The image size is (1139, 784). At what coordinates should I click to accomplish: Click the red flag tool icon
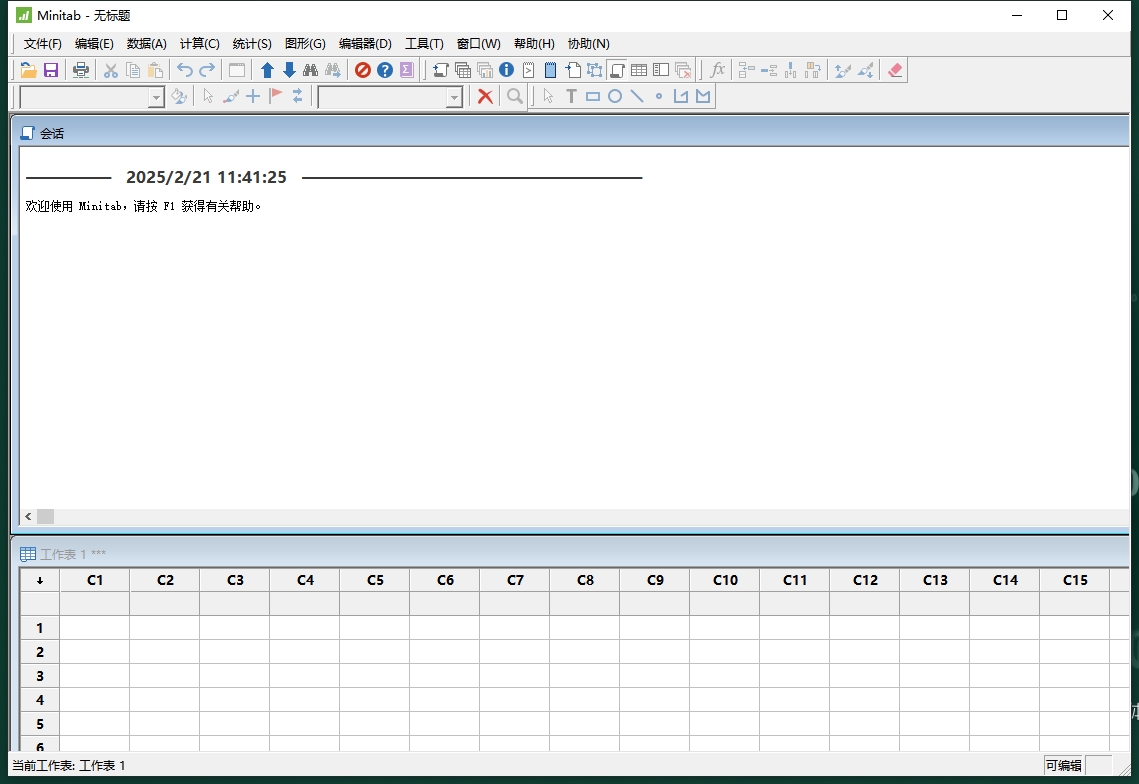coord(275,96)
